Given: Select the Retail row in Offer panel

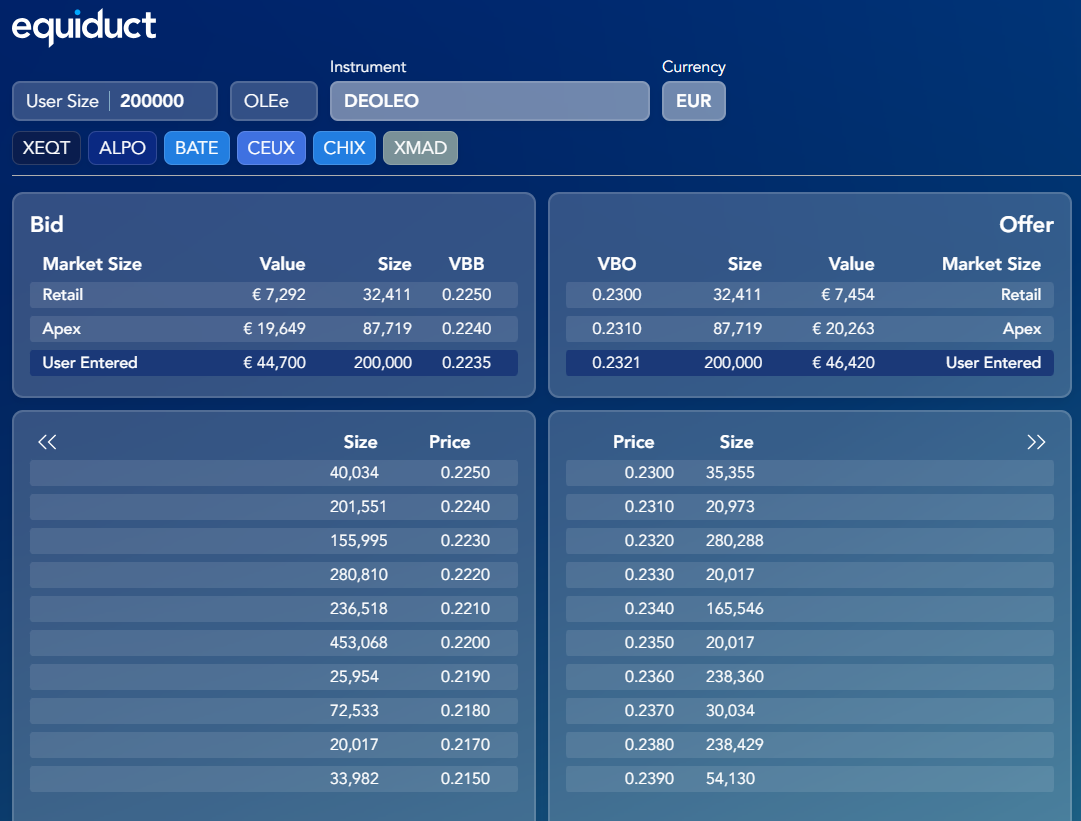Looking at the screenshot, I should [x=809, y=294].
